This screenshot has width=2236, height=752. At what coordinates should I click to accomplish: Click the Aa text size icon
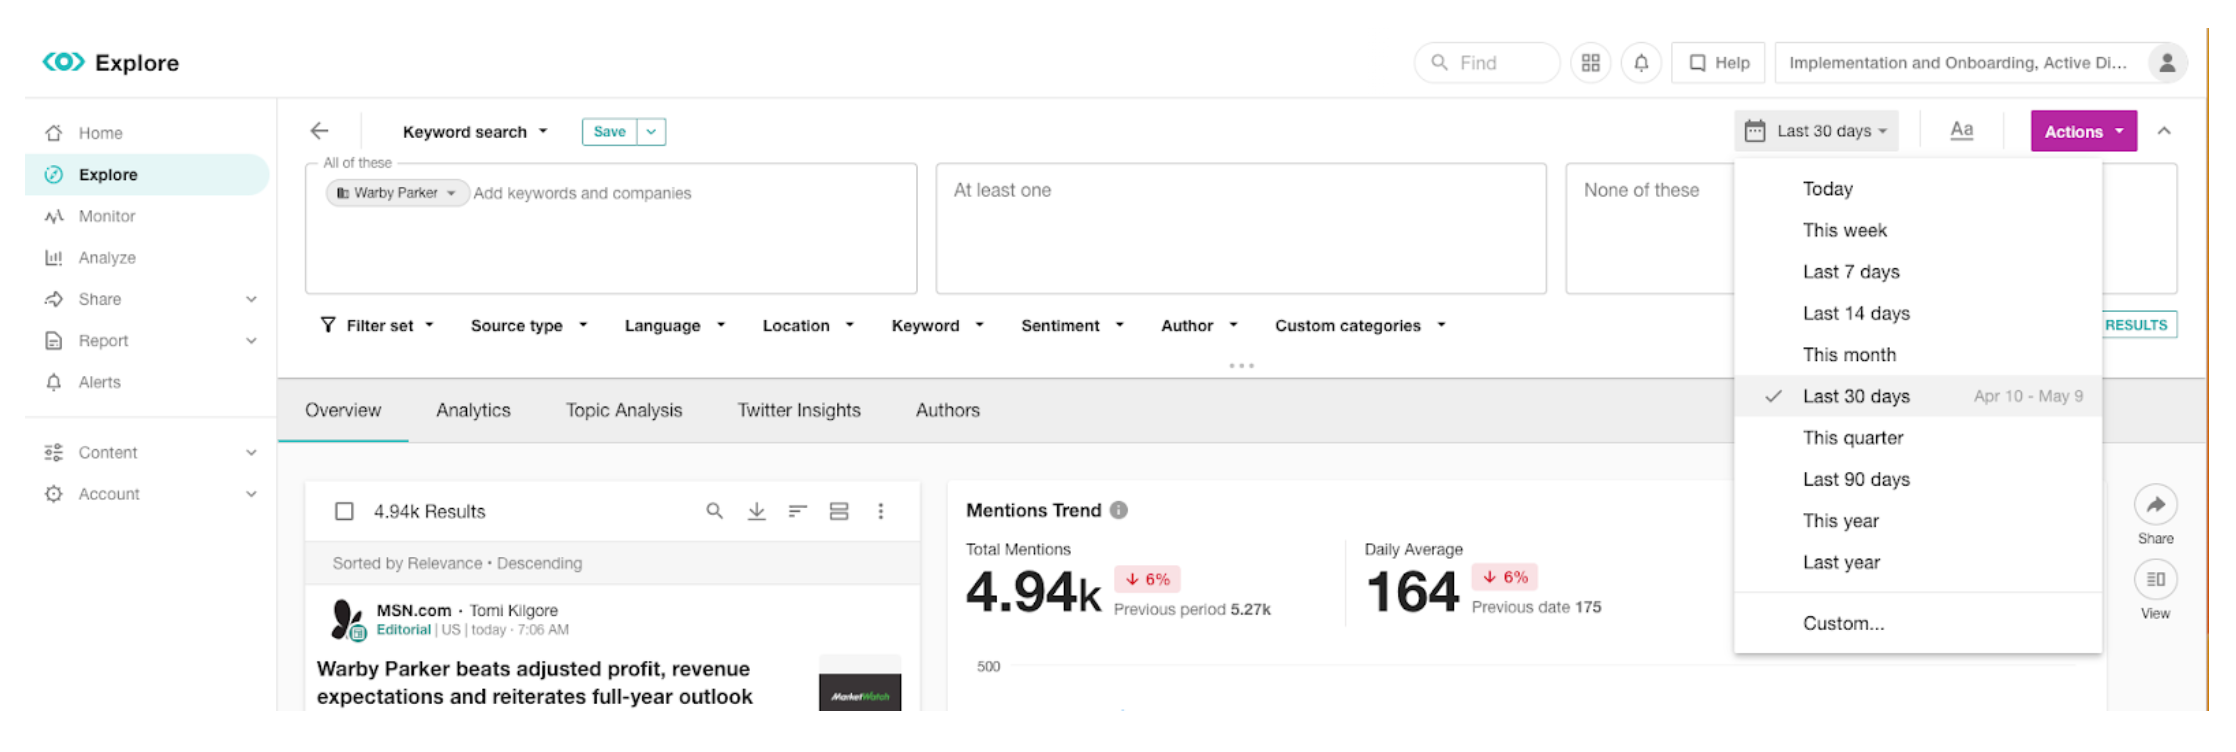coord(1961,130)
